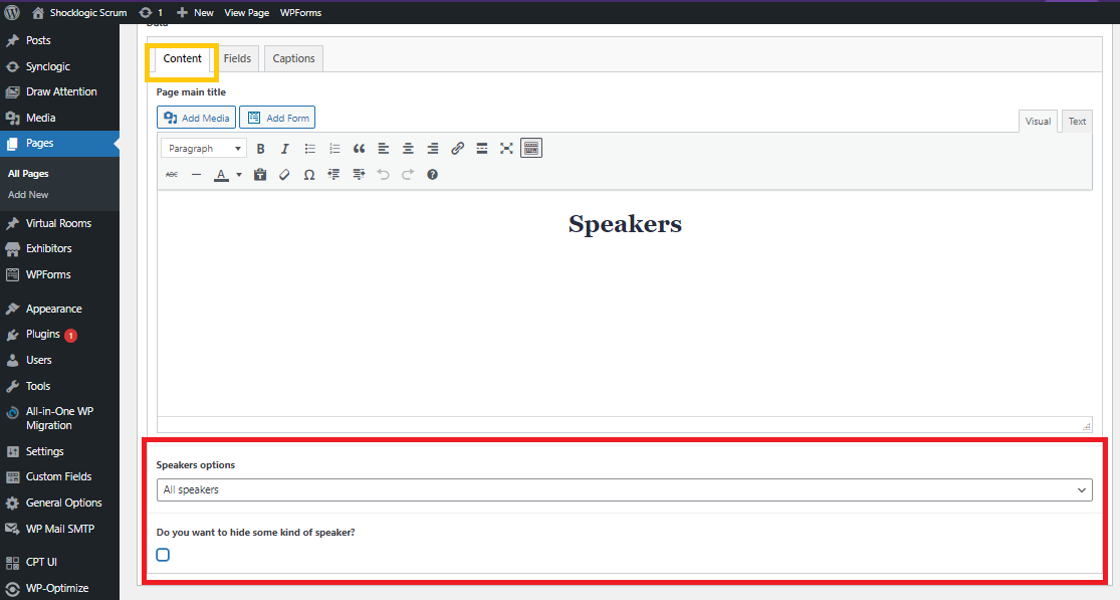Switch editor to Visual mode
The height and width of the screenshot is (600, 1120).
pos(1038,121)
